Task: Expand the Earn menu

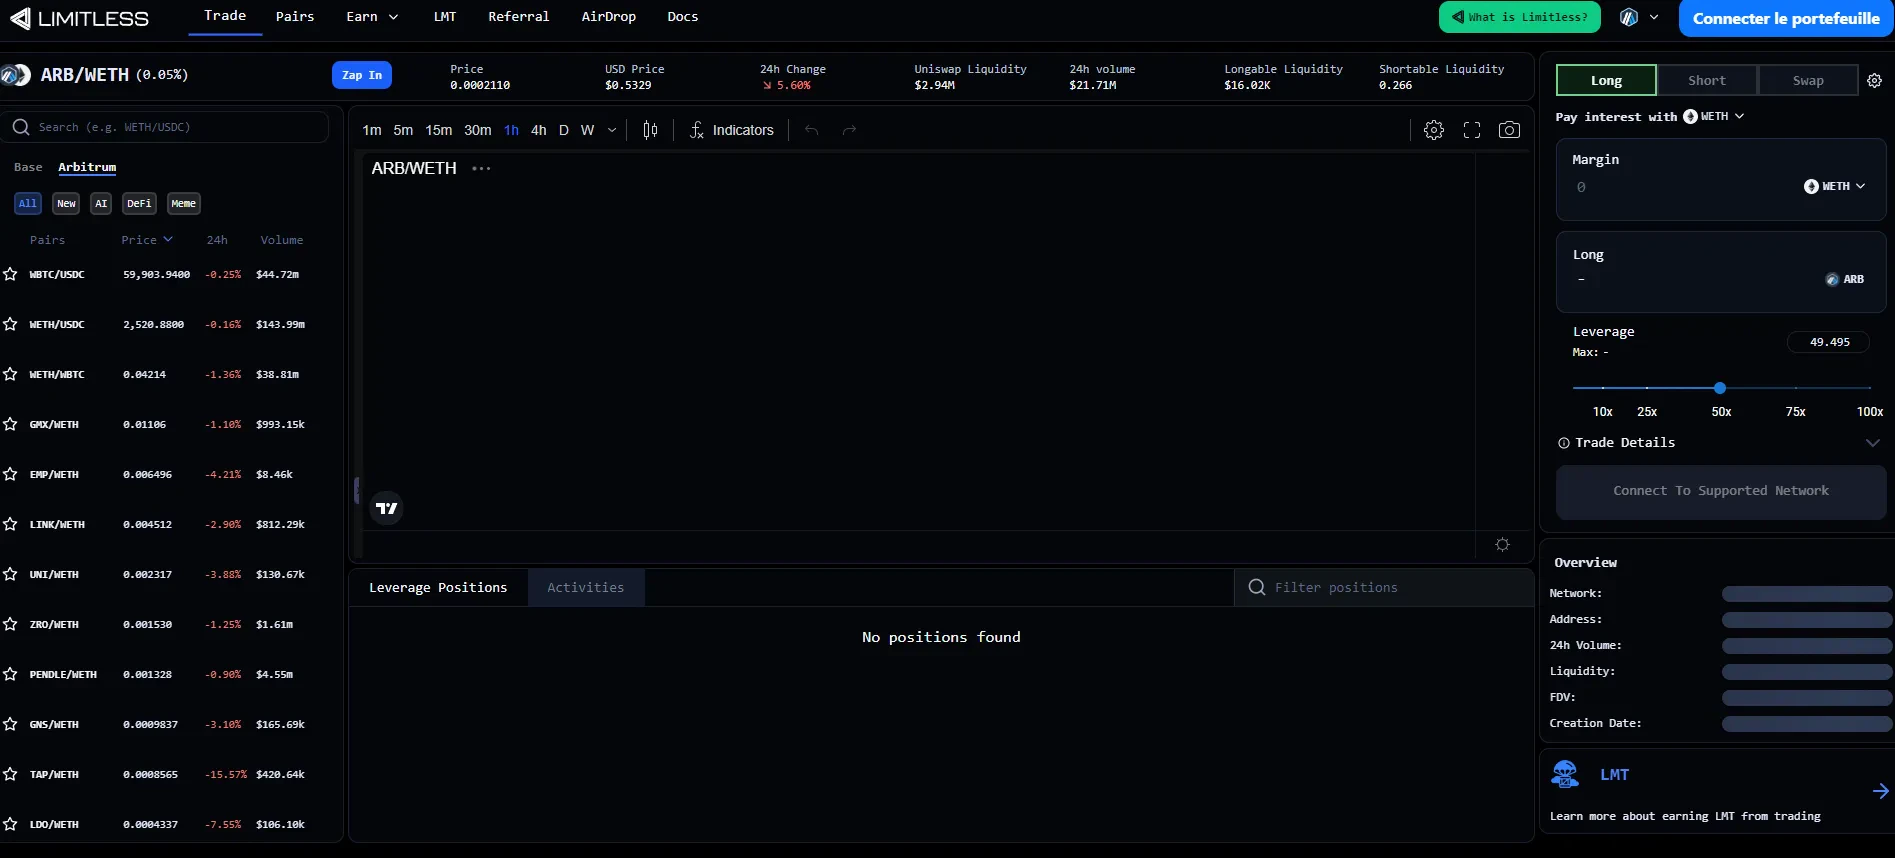Action: tap(372, 17)
